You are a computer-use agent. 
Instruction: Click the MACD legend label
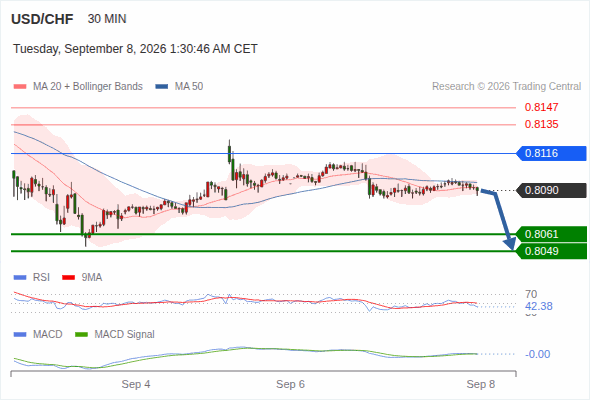[47, 335]
